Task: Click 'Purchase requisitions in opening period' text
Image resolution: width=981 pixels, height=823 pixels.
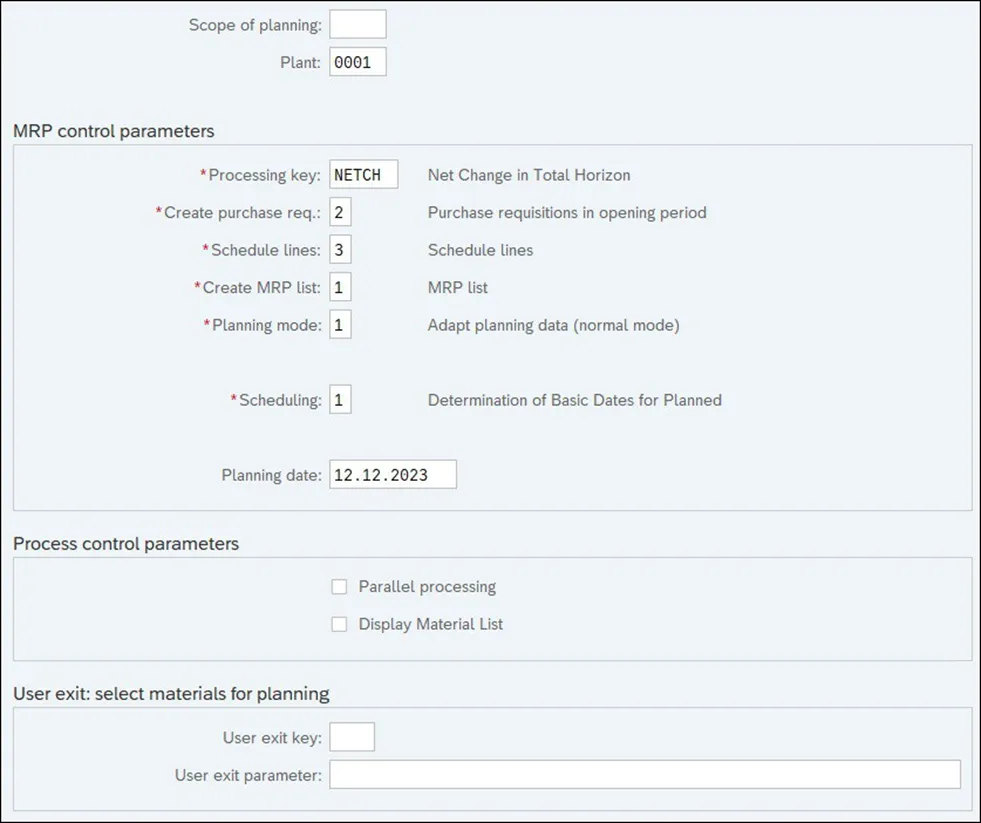Action: coord(567,213)
